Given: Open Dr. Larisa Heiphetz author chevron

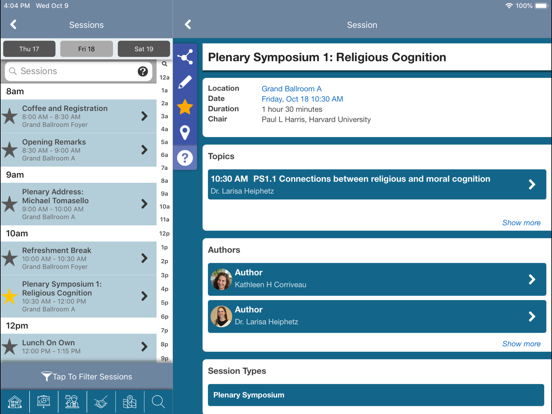Looking at the screenshot, I should [532, 316].
